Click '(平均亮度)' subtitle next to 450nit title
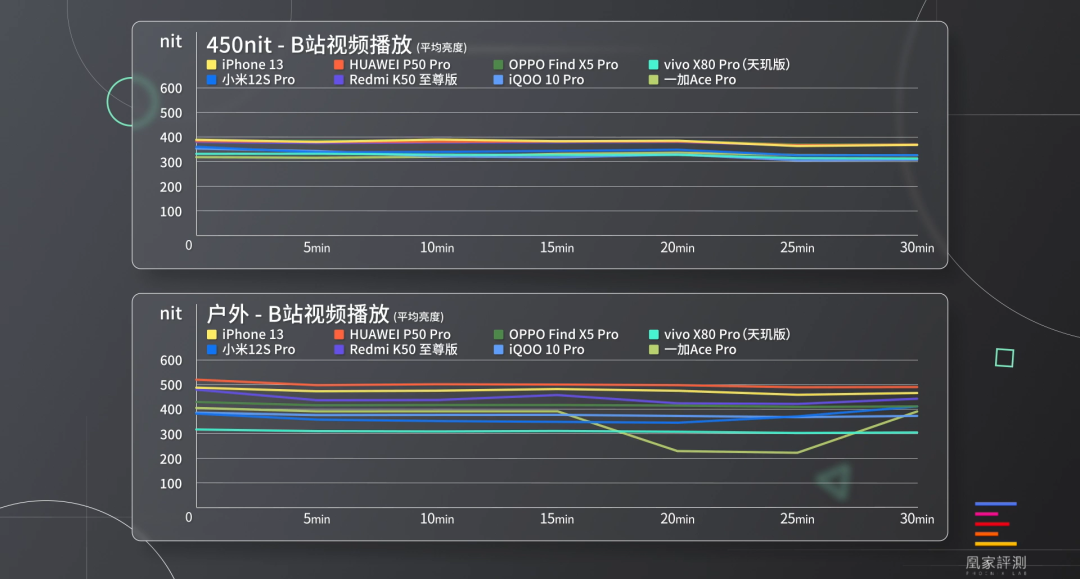1080x579 pixels. (x=442, y=48)
